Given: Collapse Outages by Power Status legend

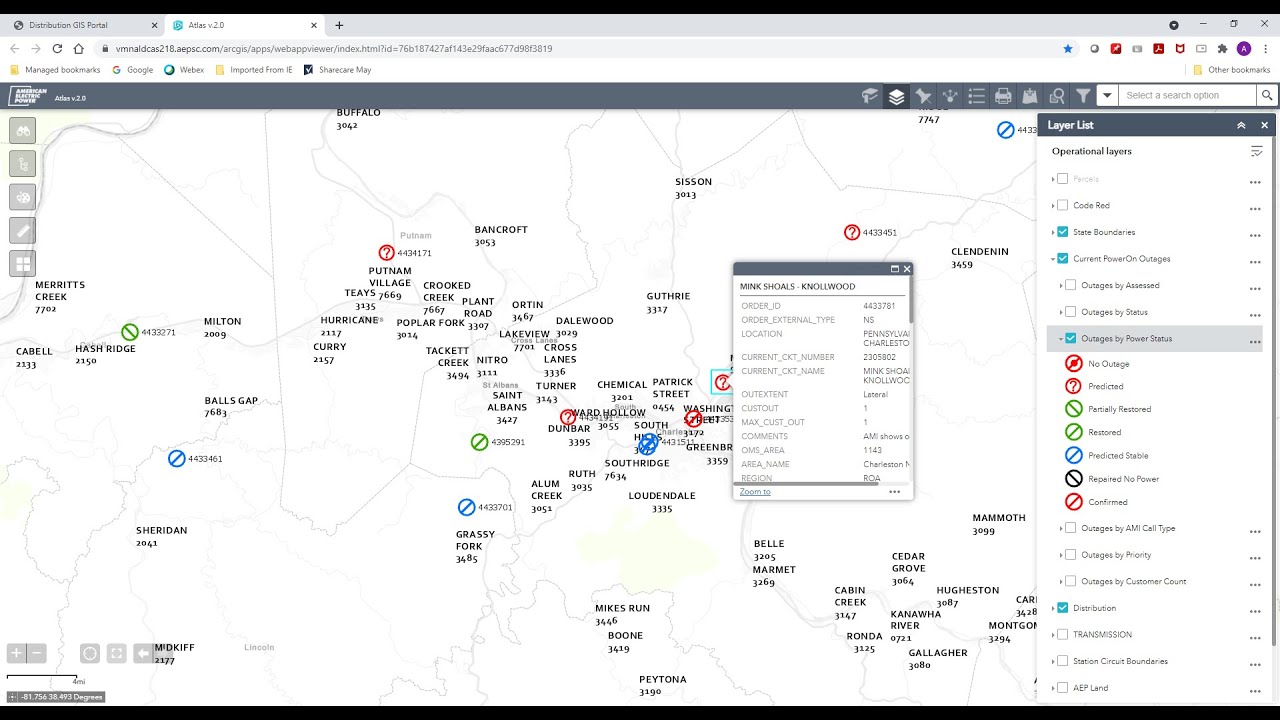Looking at the screenshot, I should (1061, 339).
